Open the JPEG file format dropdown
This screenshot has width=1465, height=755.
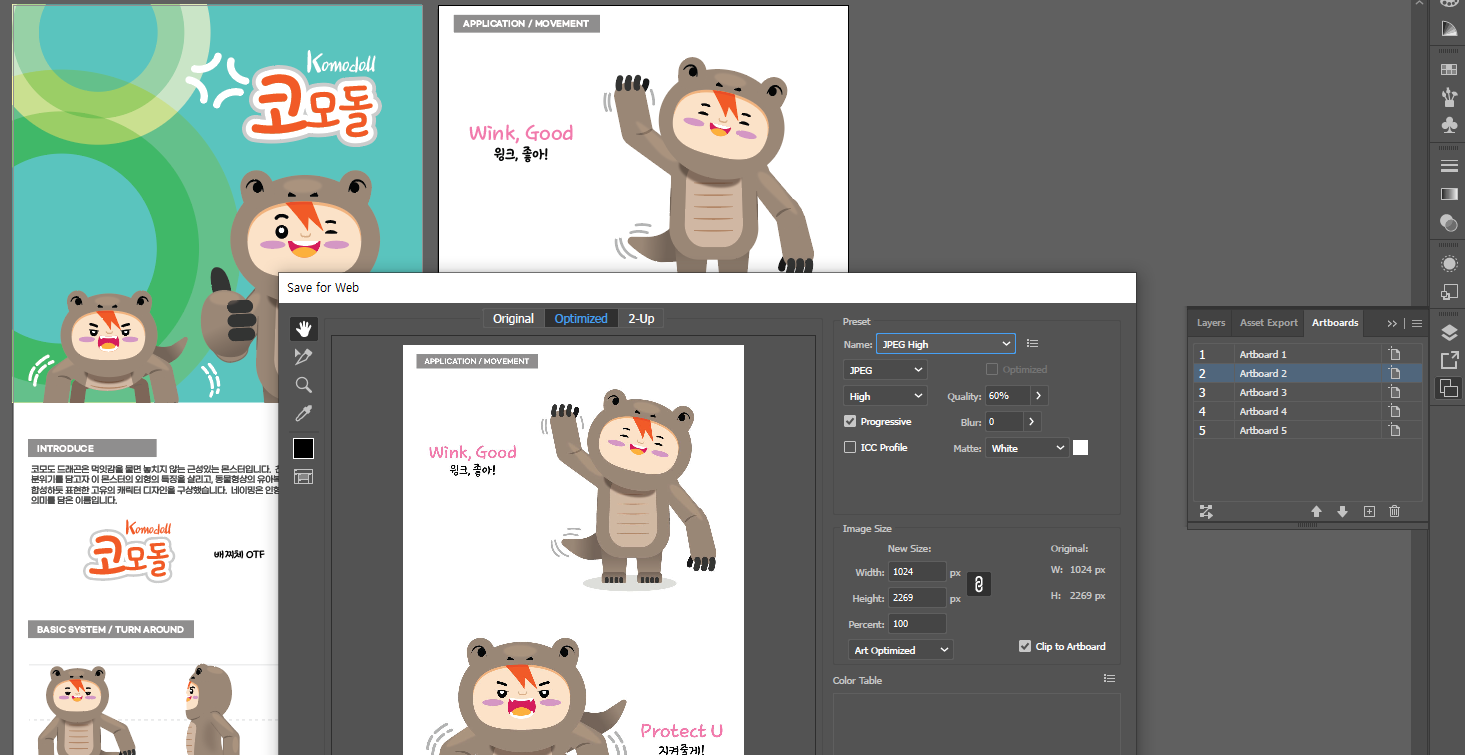click(885, 370)
